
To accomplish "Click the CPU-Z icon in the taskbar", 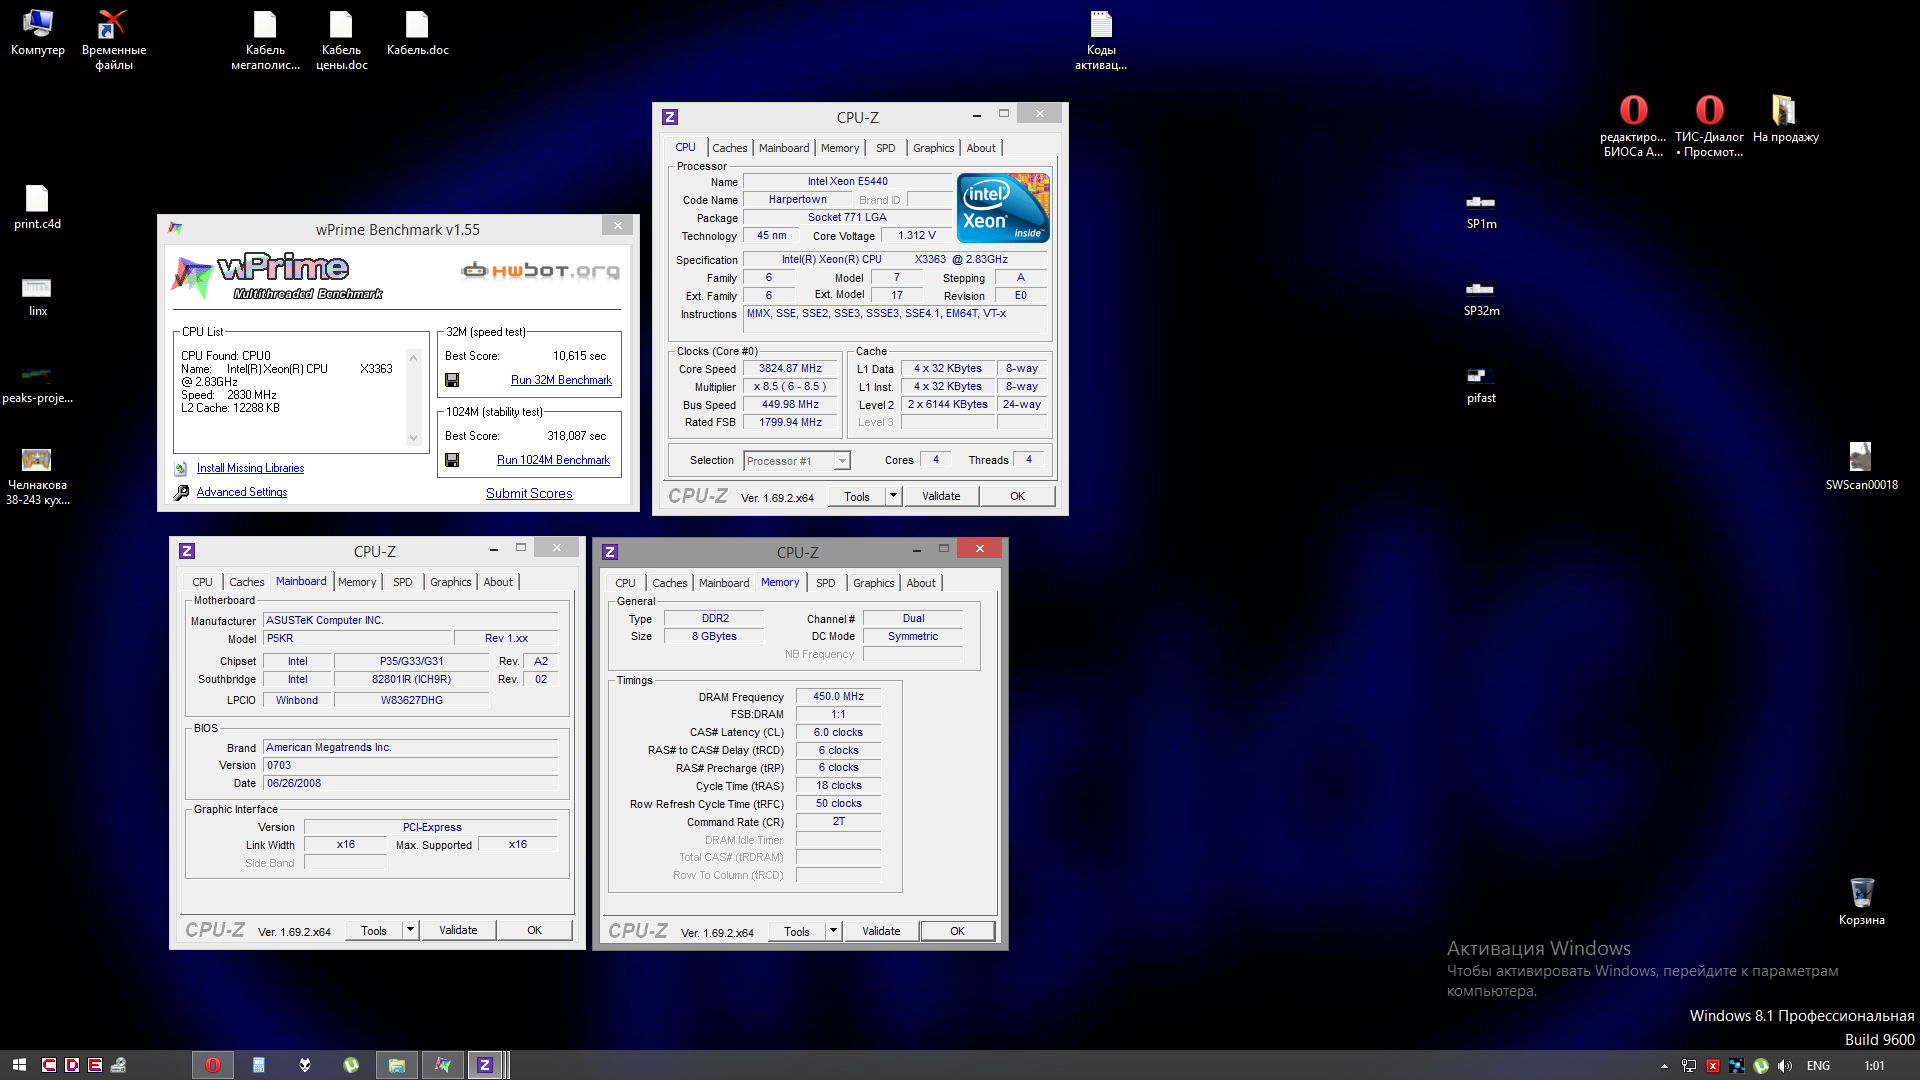I will 485,1065.
